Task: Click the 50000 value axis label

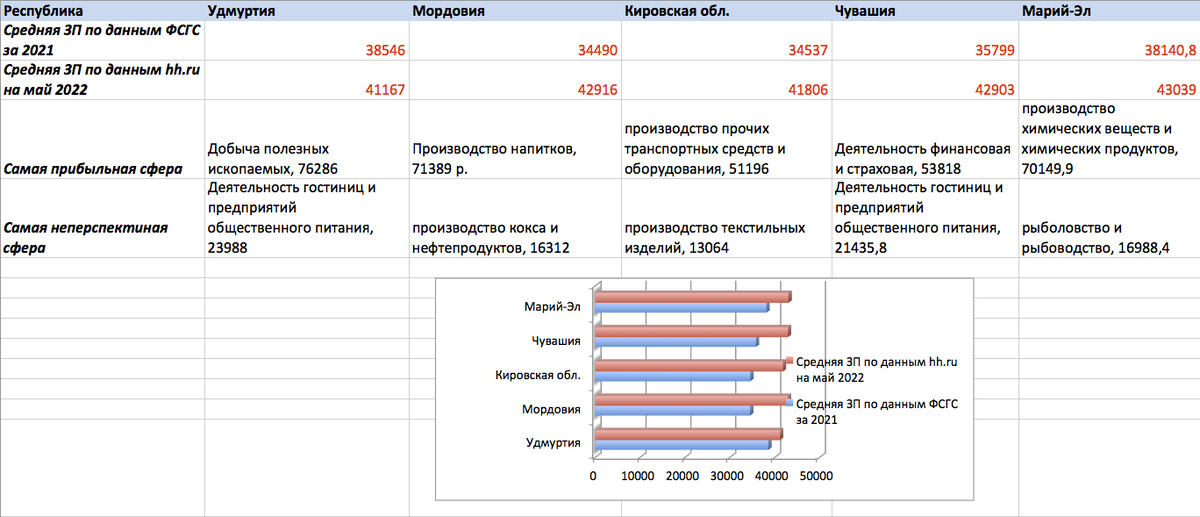Action: tap(815, 476)
